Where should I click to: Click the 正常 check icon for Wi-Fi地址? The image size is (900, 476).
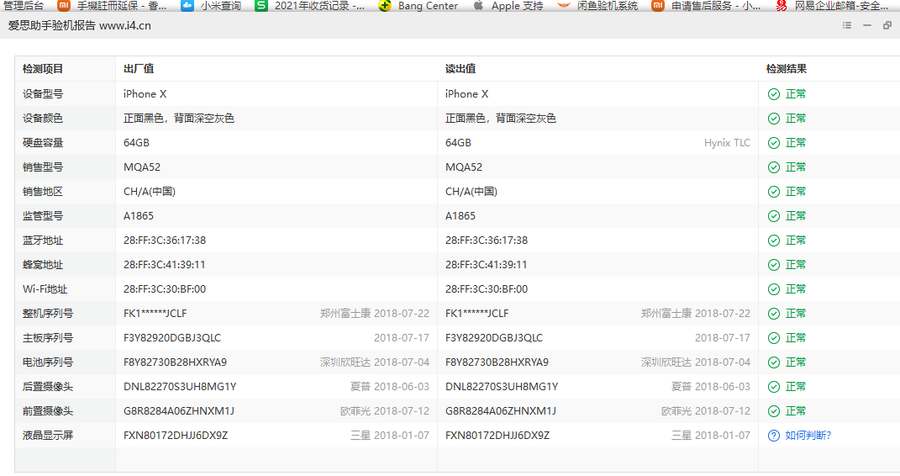[774, 289]
